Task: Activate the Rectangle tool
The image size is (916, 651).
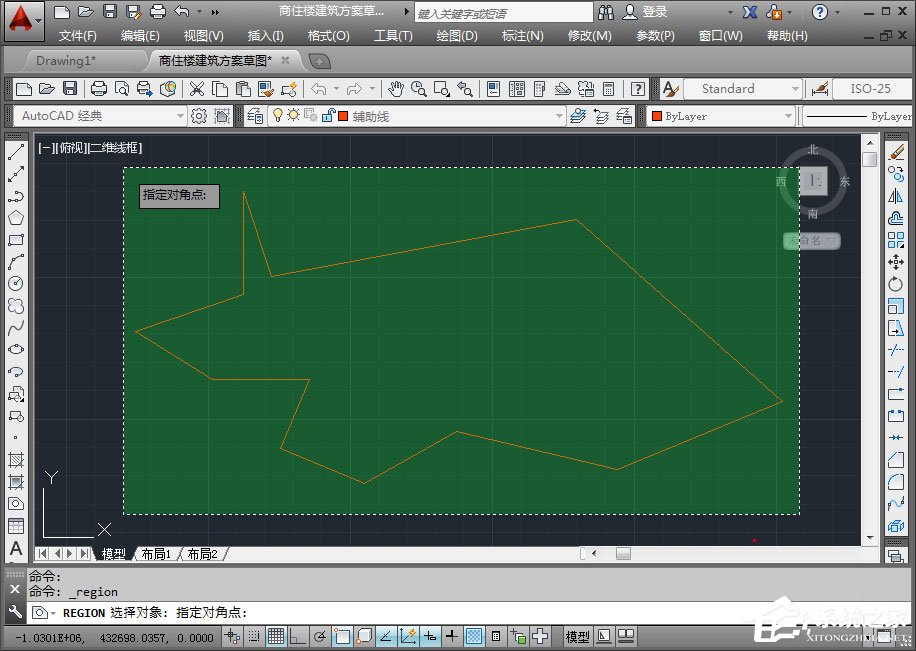Action: click(13, 237)
